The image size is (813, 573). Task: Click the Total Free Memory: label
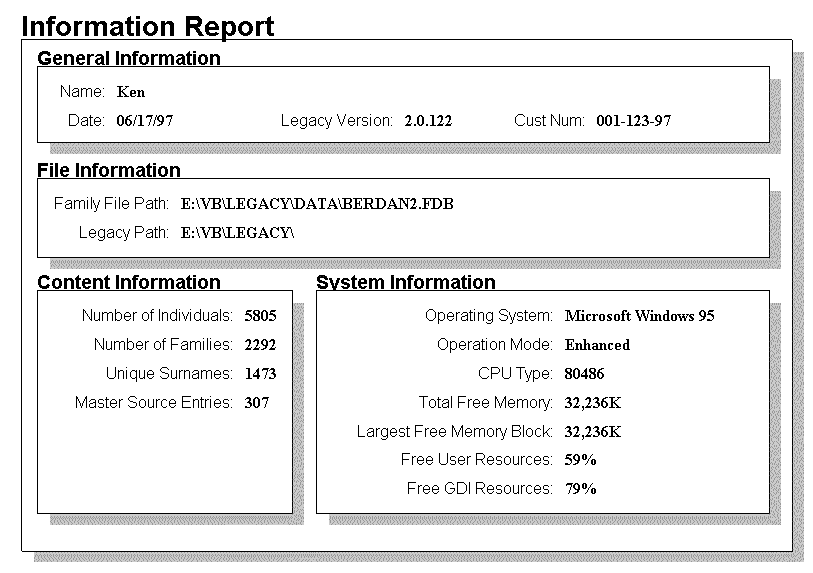486,402
